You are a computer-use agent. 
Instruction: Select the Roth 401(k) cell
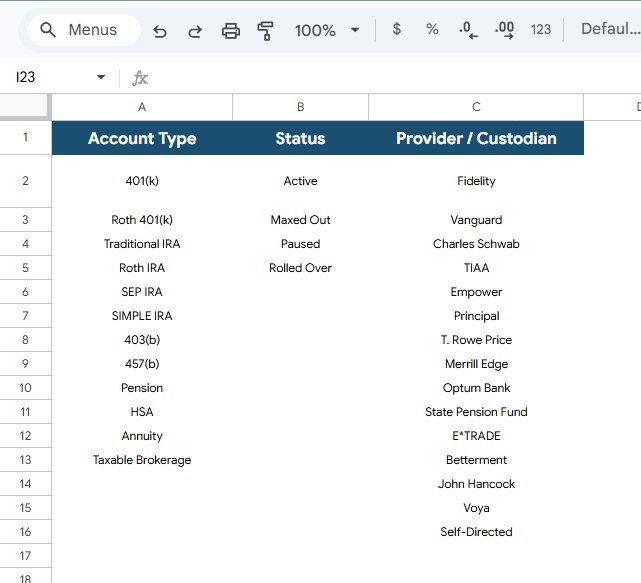click(x=142, y=220)
